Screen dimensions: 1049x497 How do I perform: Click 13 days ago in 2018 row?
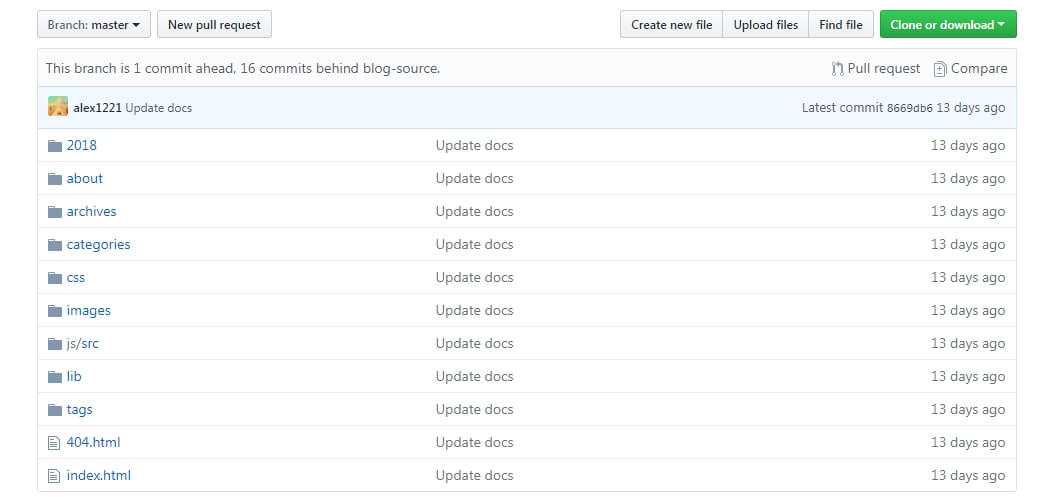(968, 145)
